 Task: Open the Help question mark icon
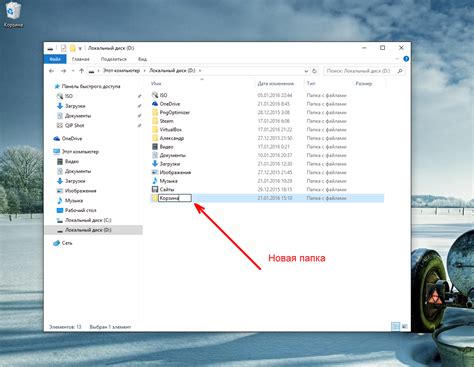point(406,59)
